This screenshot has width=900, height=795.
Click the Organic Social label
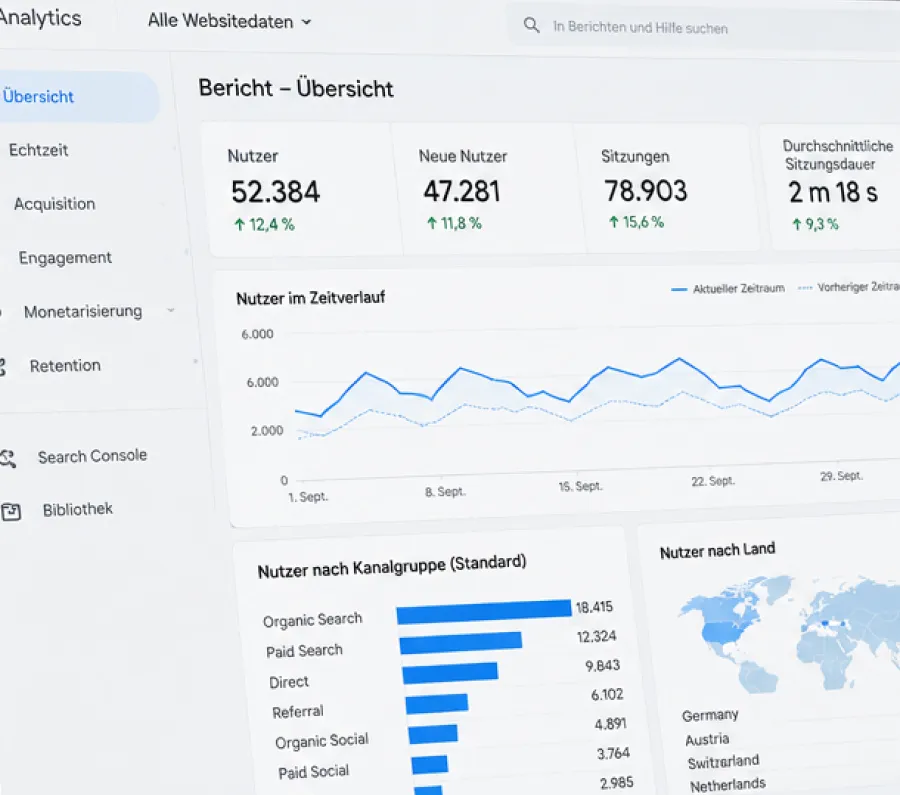(322, 741)
